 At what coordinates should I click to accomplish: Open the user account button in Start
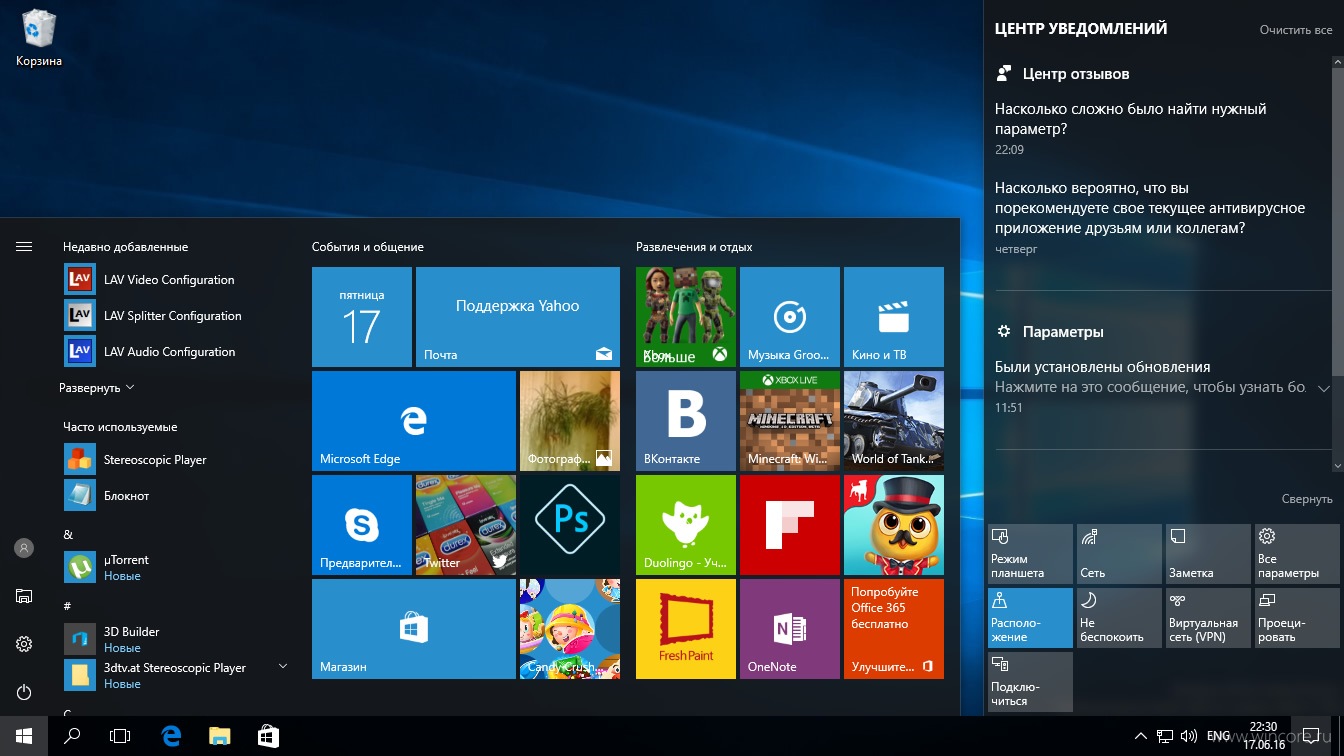[24, 548]
